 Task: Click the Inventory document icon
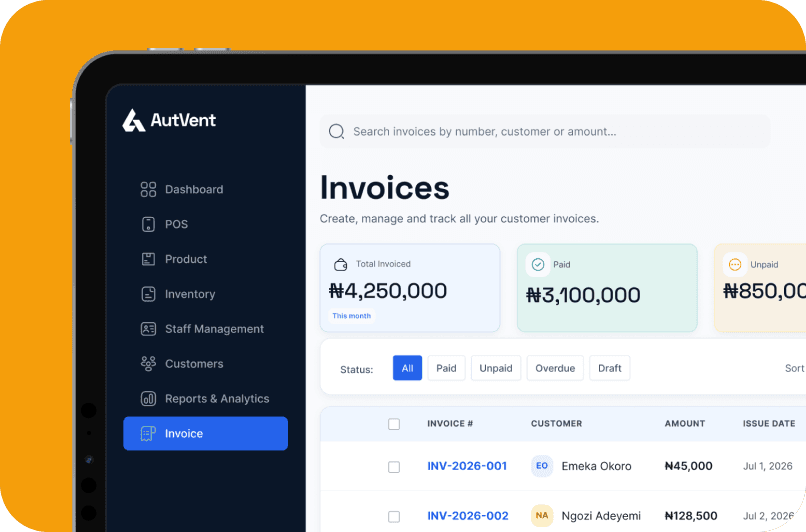148,294
